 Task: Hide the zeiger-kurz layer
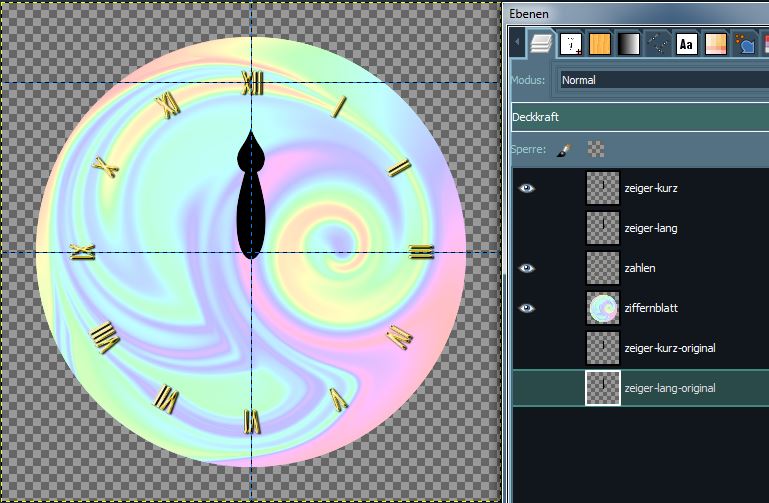tap(527, 188)
